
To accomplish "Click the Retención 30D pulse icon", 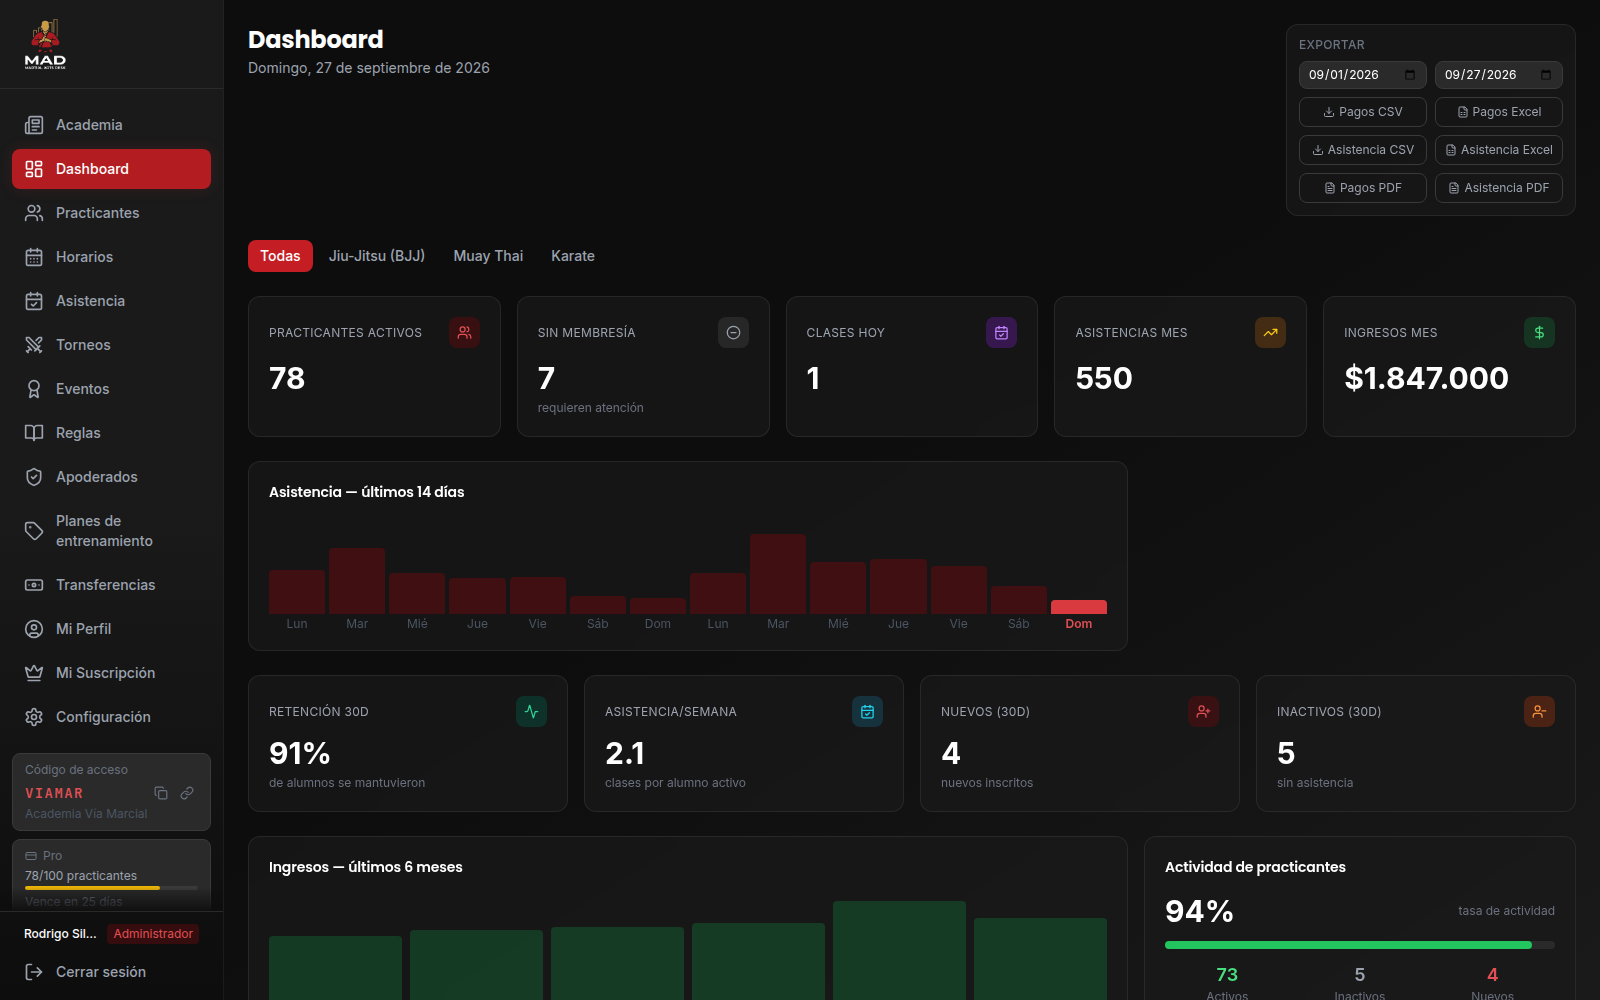I will point(531,712).
